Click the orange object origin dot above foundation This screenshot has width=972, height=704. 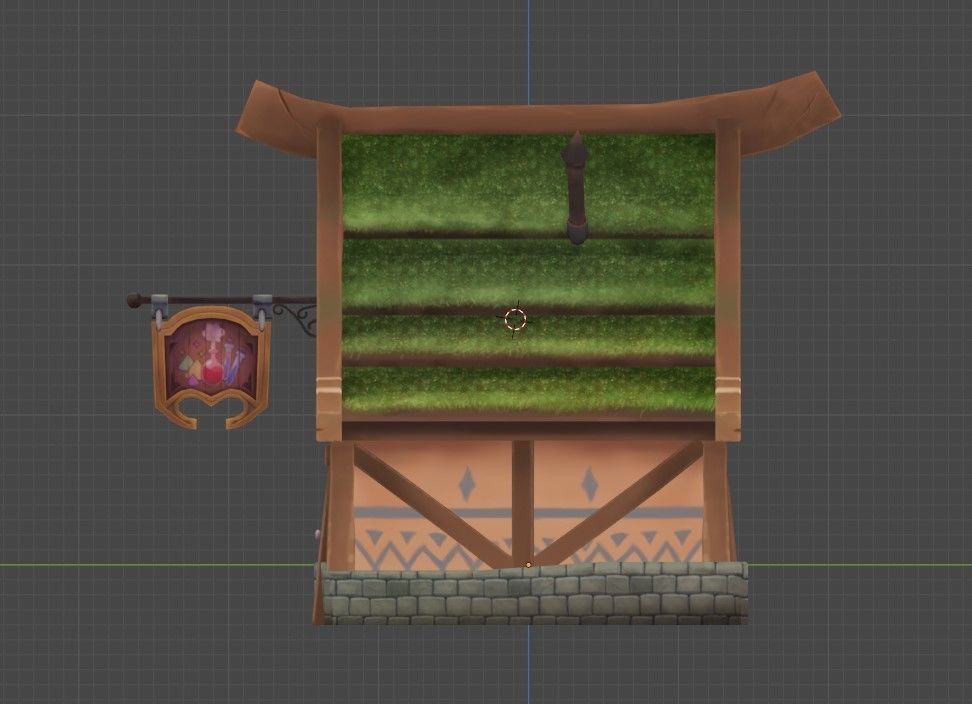click(x=528, y=565)
